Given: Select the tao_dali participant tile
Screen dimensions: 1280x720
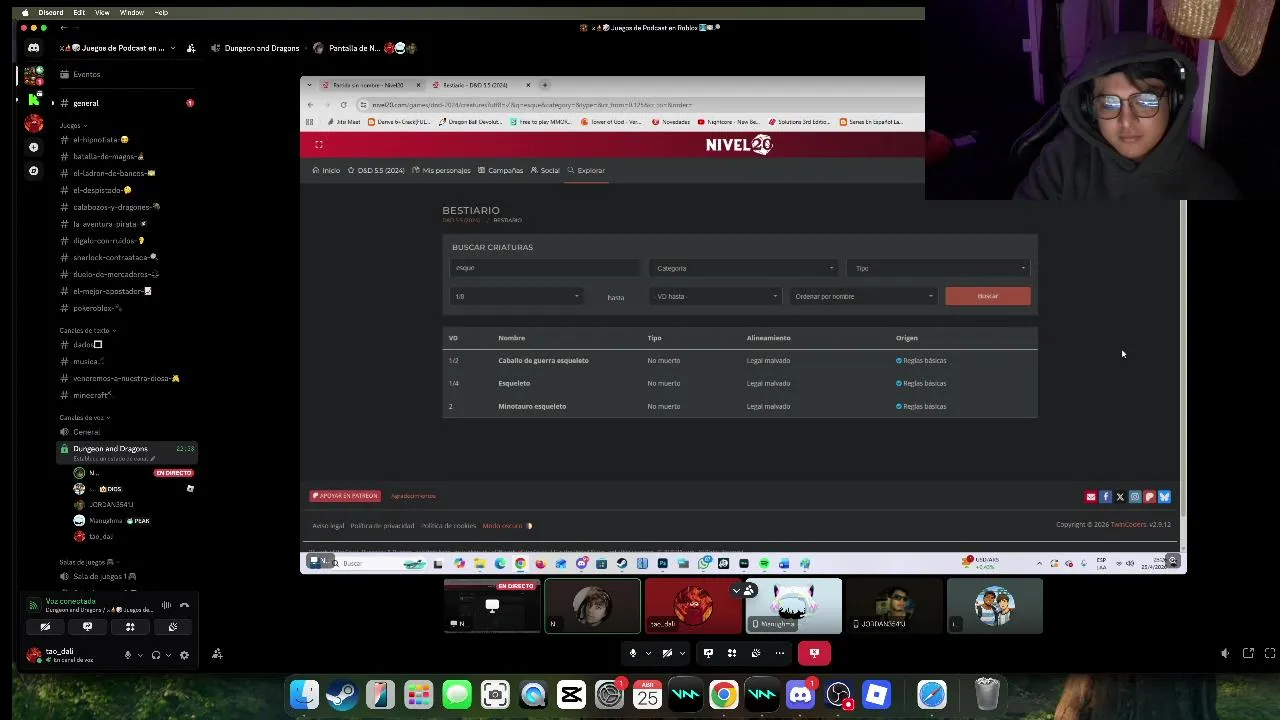Looking at the screenshot, I should 693,606.
